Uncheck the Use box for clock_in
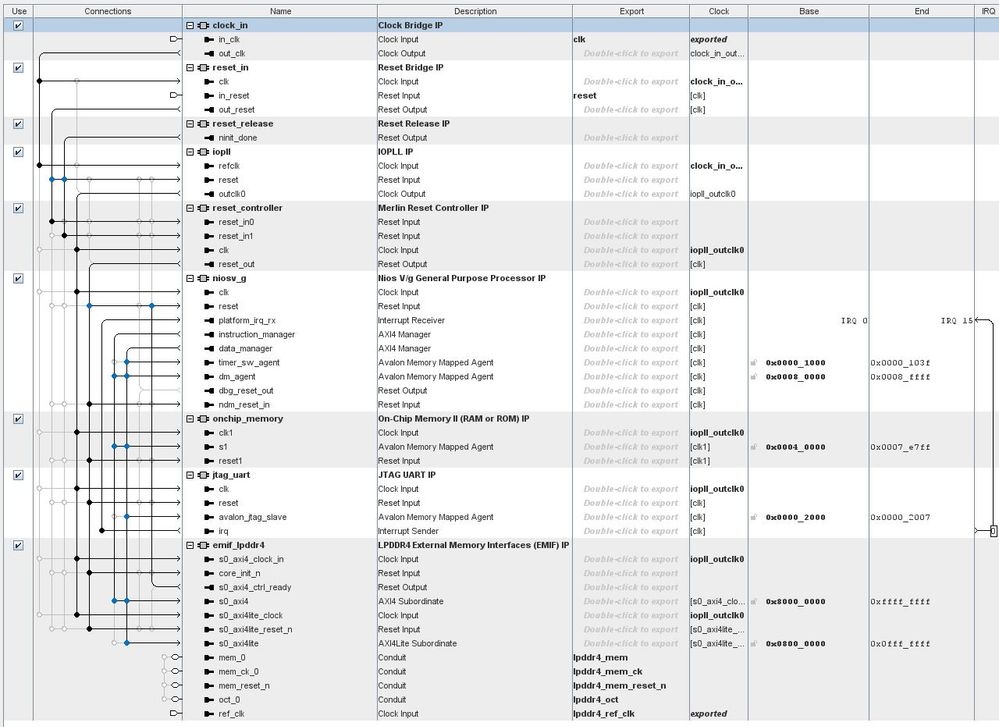The image size is (999, 727). point(18,25)
